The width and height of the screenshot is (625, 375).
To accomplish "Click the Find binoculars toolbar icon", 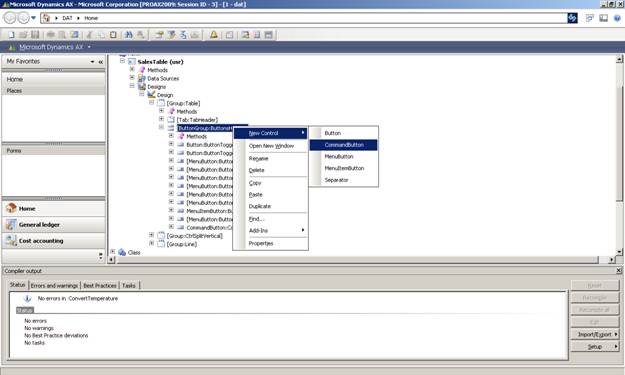I will [x=128, y=35].
